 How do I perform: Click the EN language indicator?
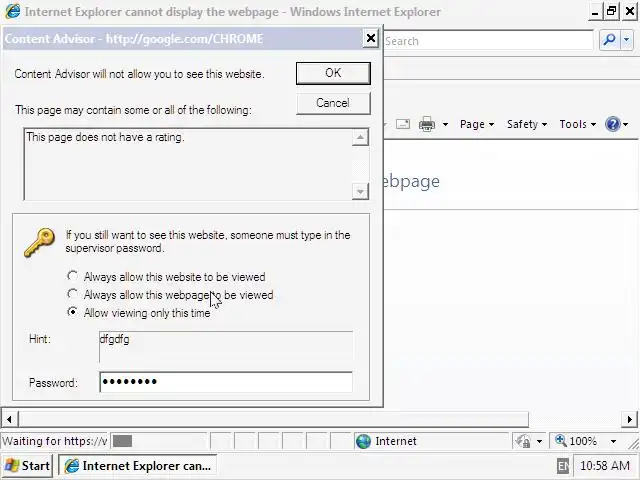click(563, 466)
